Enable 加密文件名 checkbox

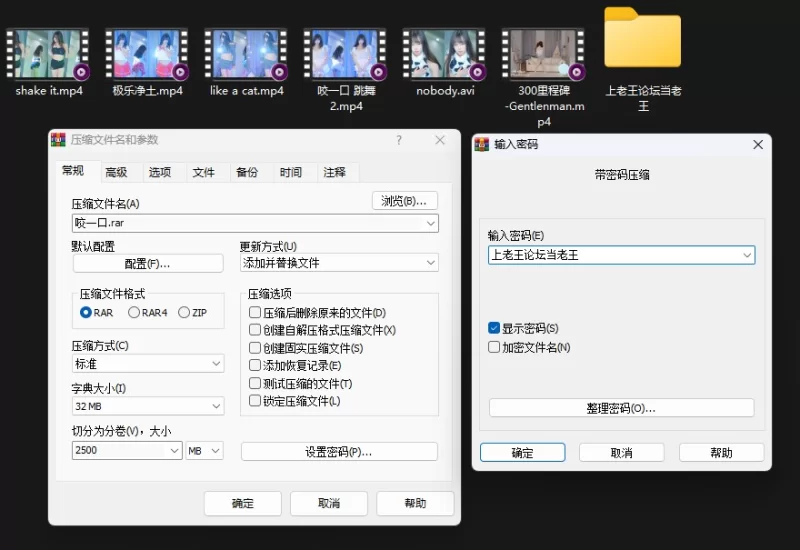click(x=494, y=347)
